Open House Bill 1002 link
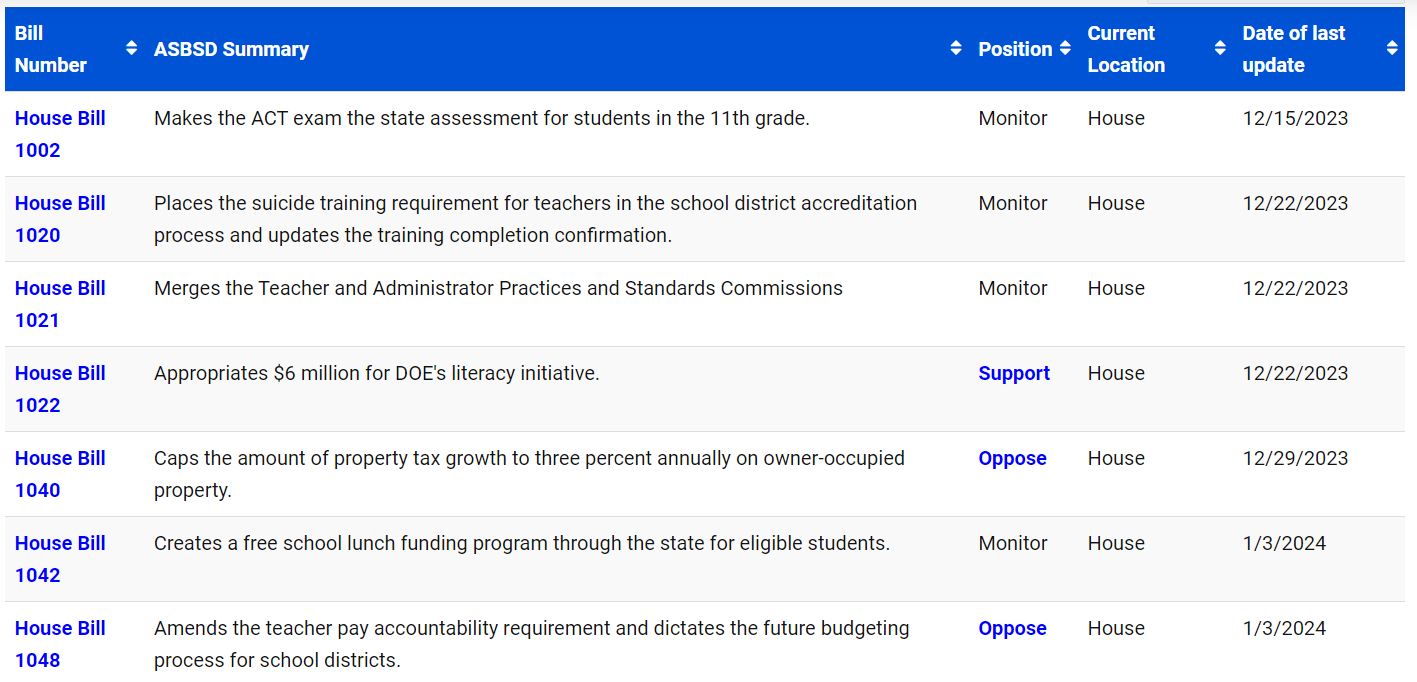This screenshot has width=1417, height=682. click(x=60, y=134)
